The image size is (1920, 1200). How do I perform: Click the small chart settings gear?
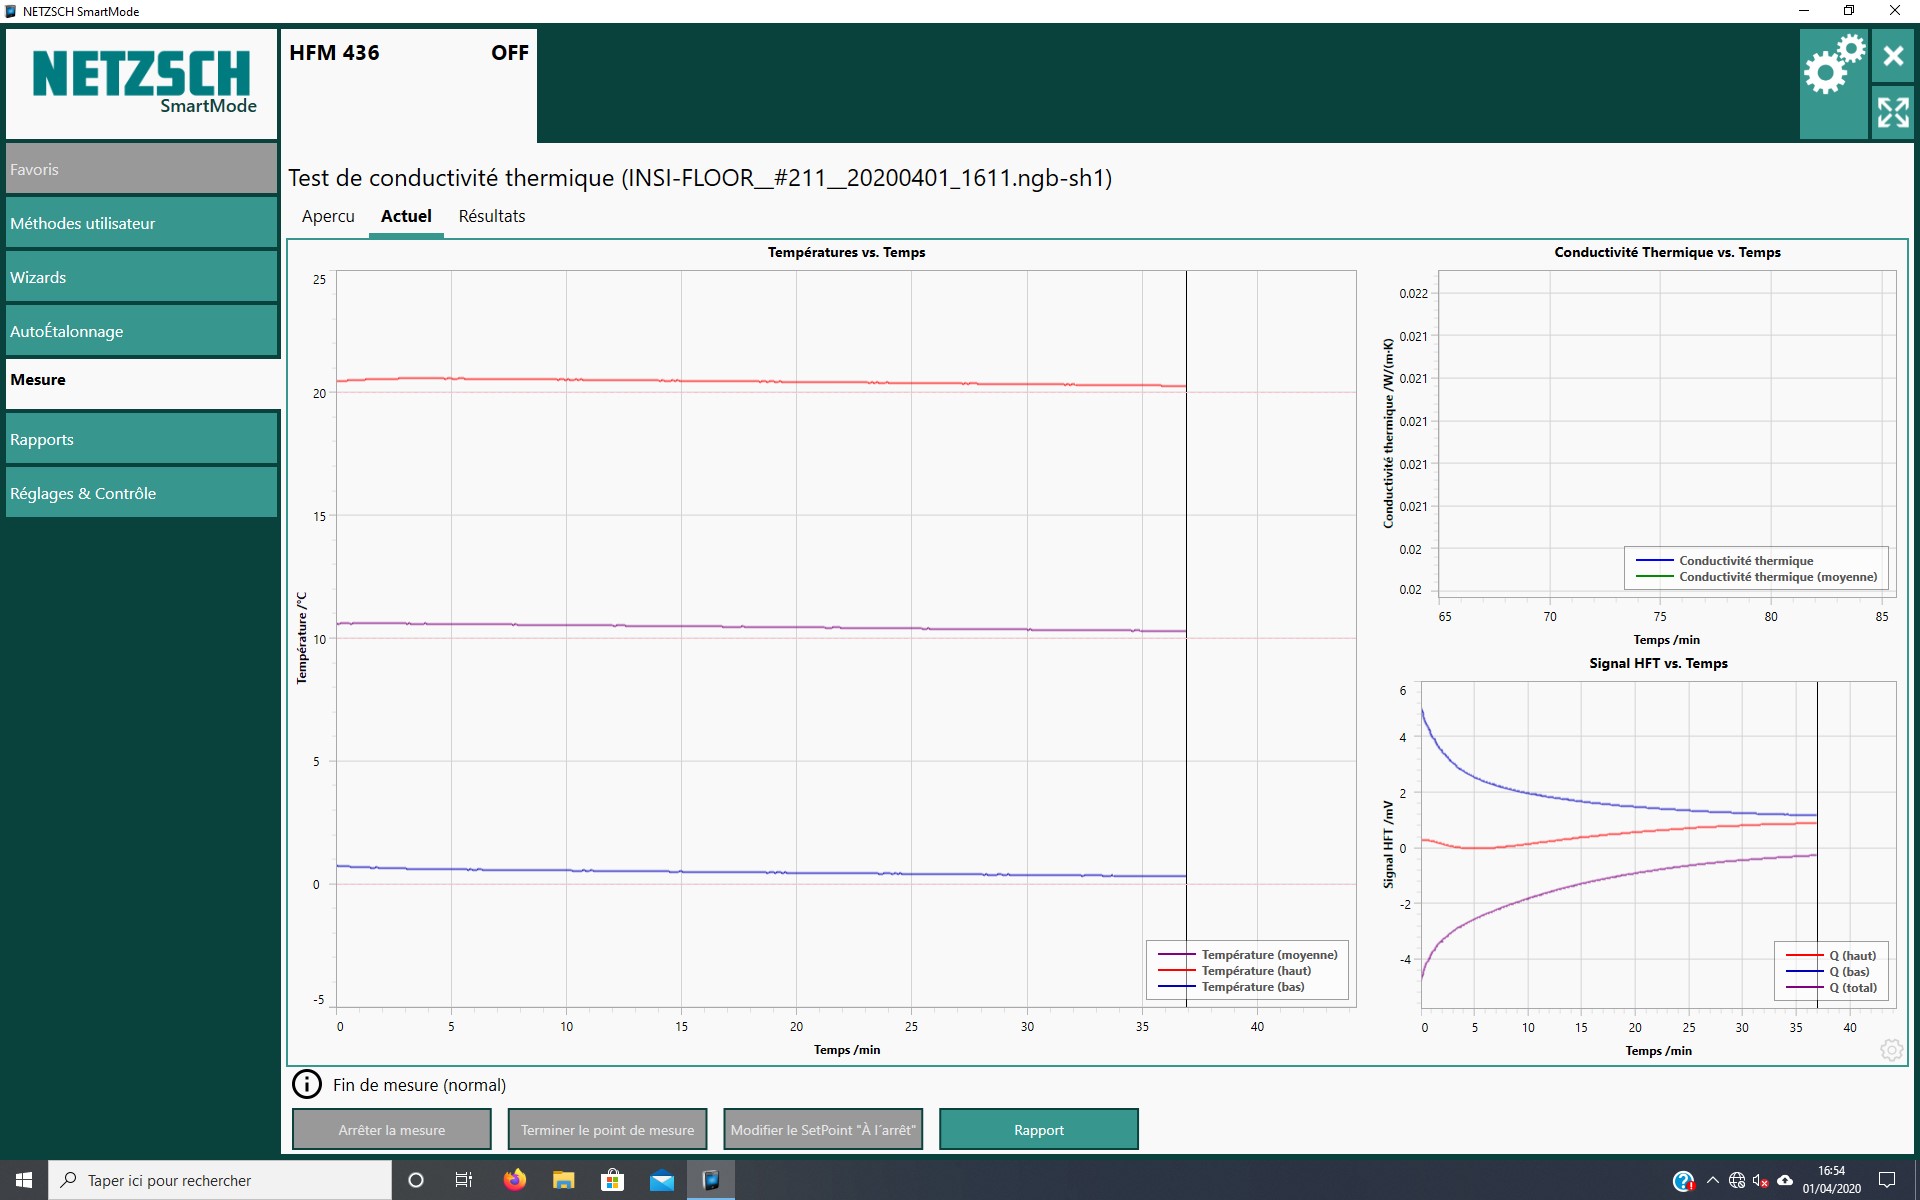[1891, 1050]
